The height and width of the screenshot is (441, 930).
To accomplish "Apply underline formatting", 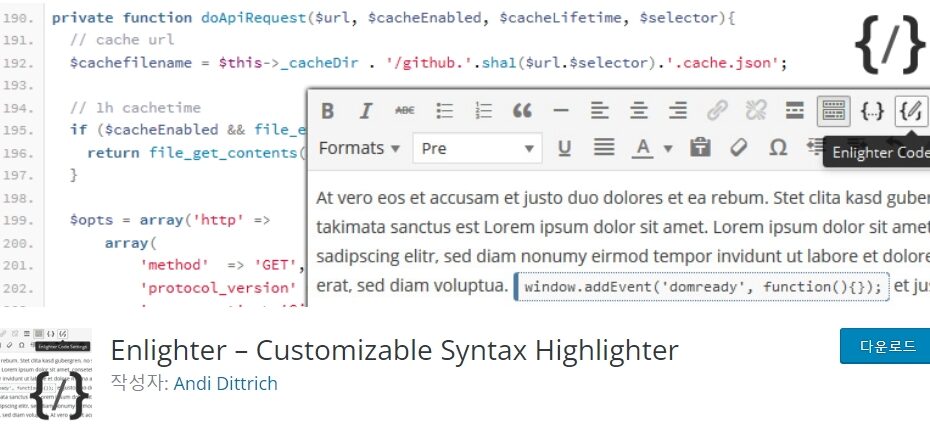I will 565,148.
